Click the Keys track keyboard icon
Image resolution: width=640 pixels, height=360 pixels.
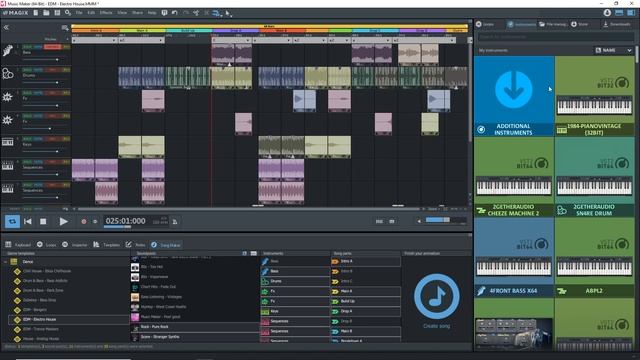click(x=8, y=142)
